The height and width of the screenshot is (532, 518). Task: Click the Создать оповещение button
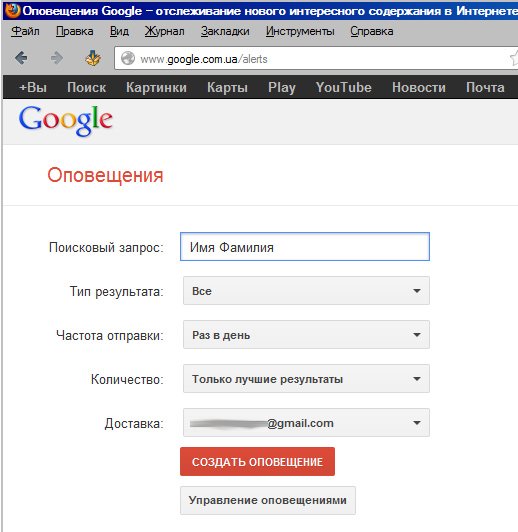pyautogui.click(x=257, y=461)
